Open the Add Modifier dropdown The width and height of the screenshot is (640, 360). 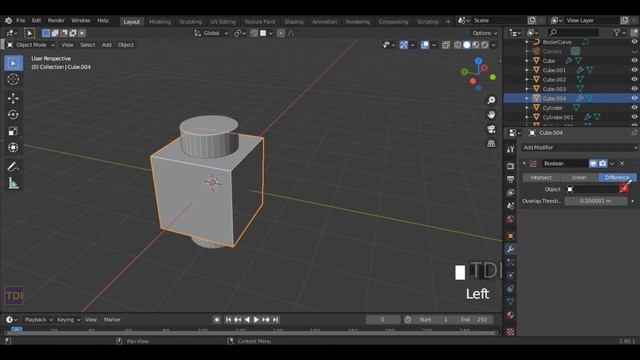(580, 147)
